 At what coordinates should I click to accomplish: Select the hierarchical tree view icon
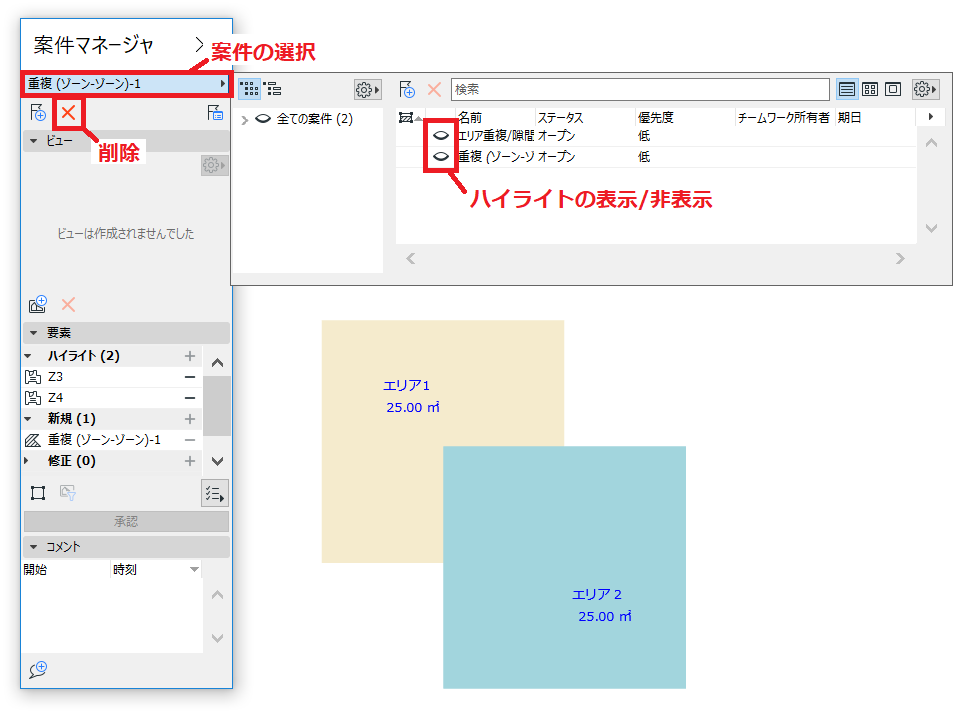(x=273, y=89)
